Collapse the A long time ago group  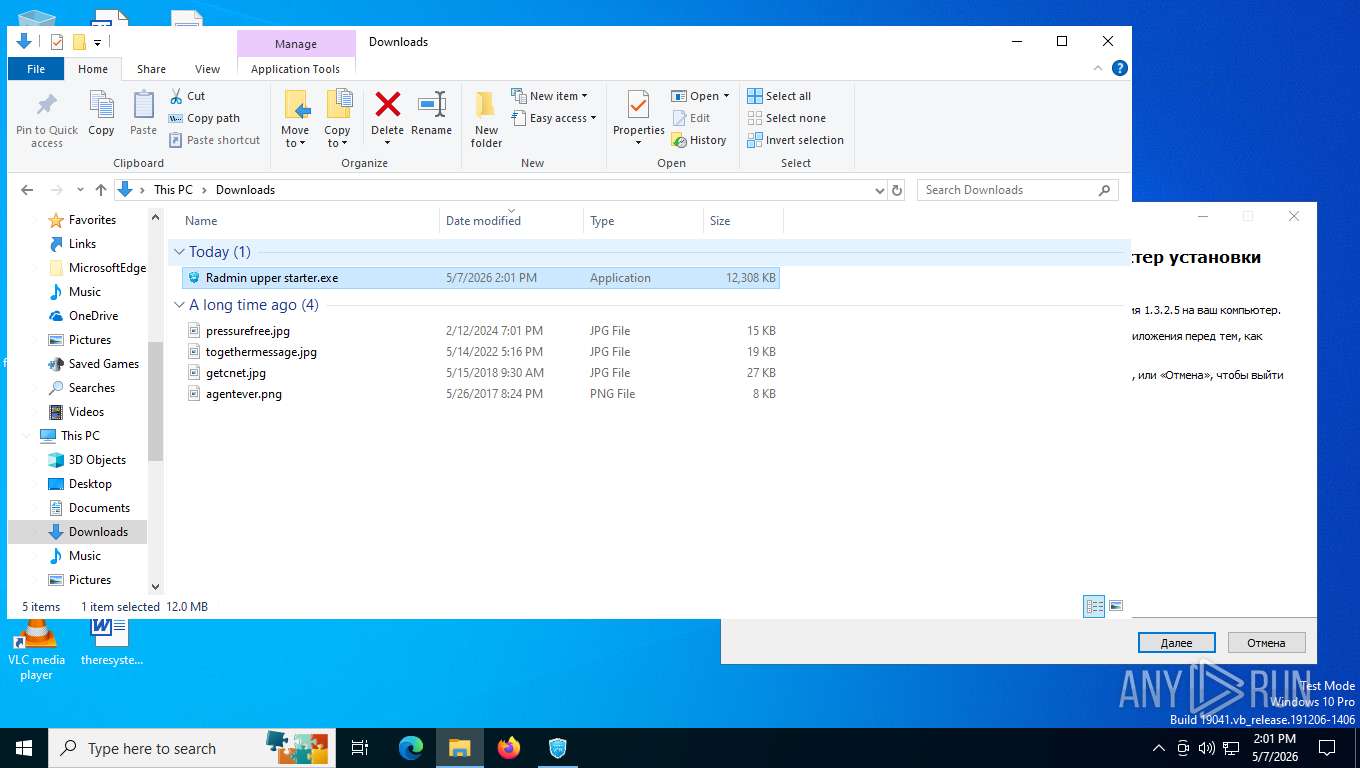click(x=179, y=305)
